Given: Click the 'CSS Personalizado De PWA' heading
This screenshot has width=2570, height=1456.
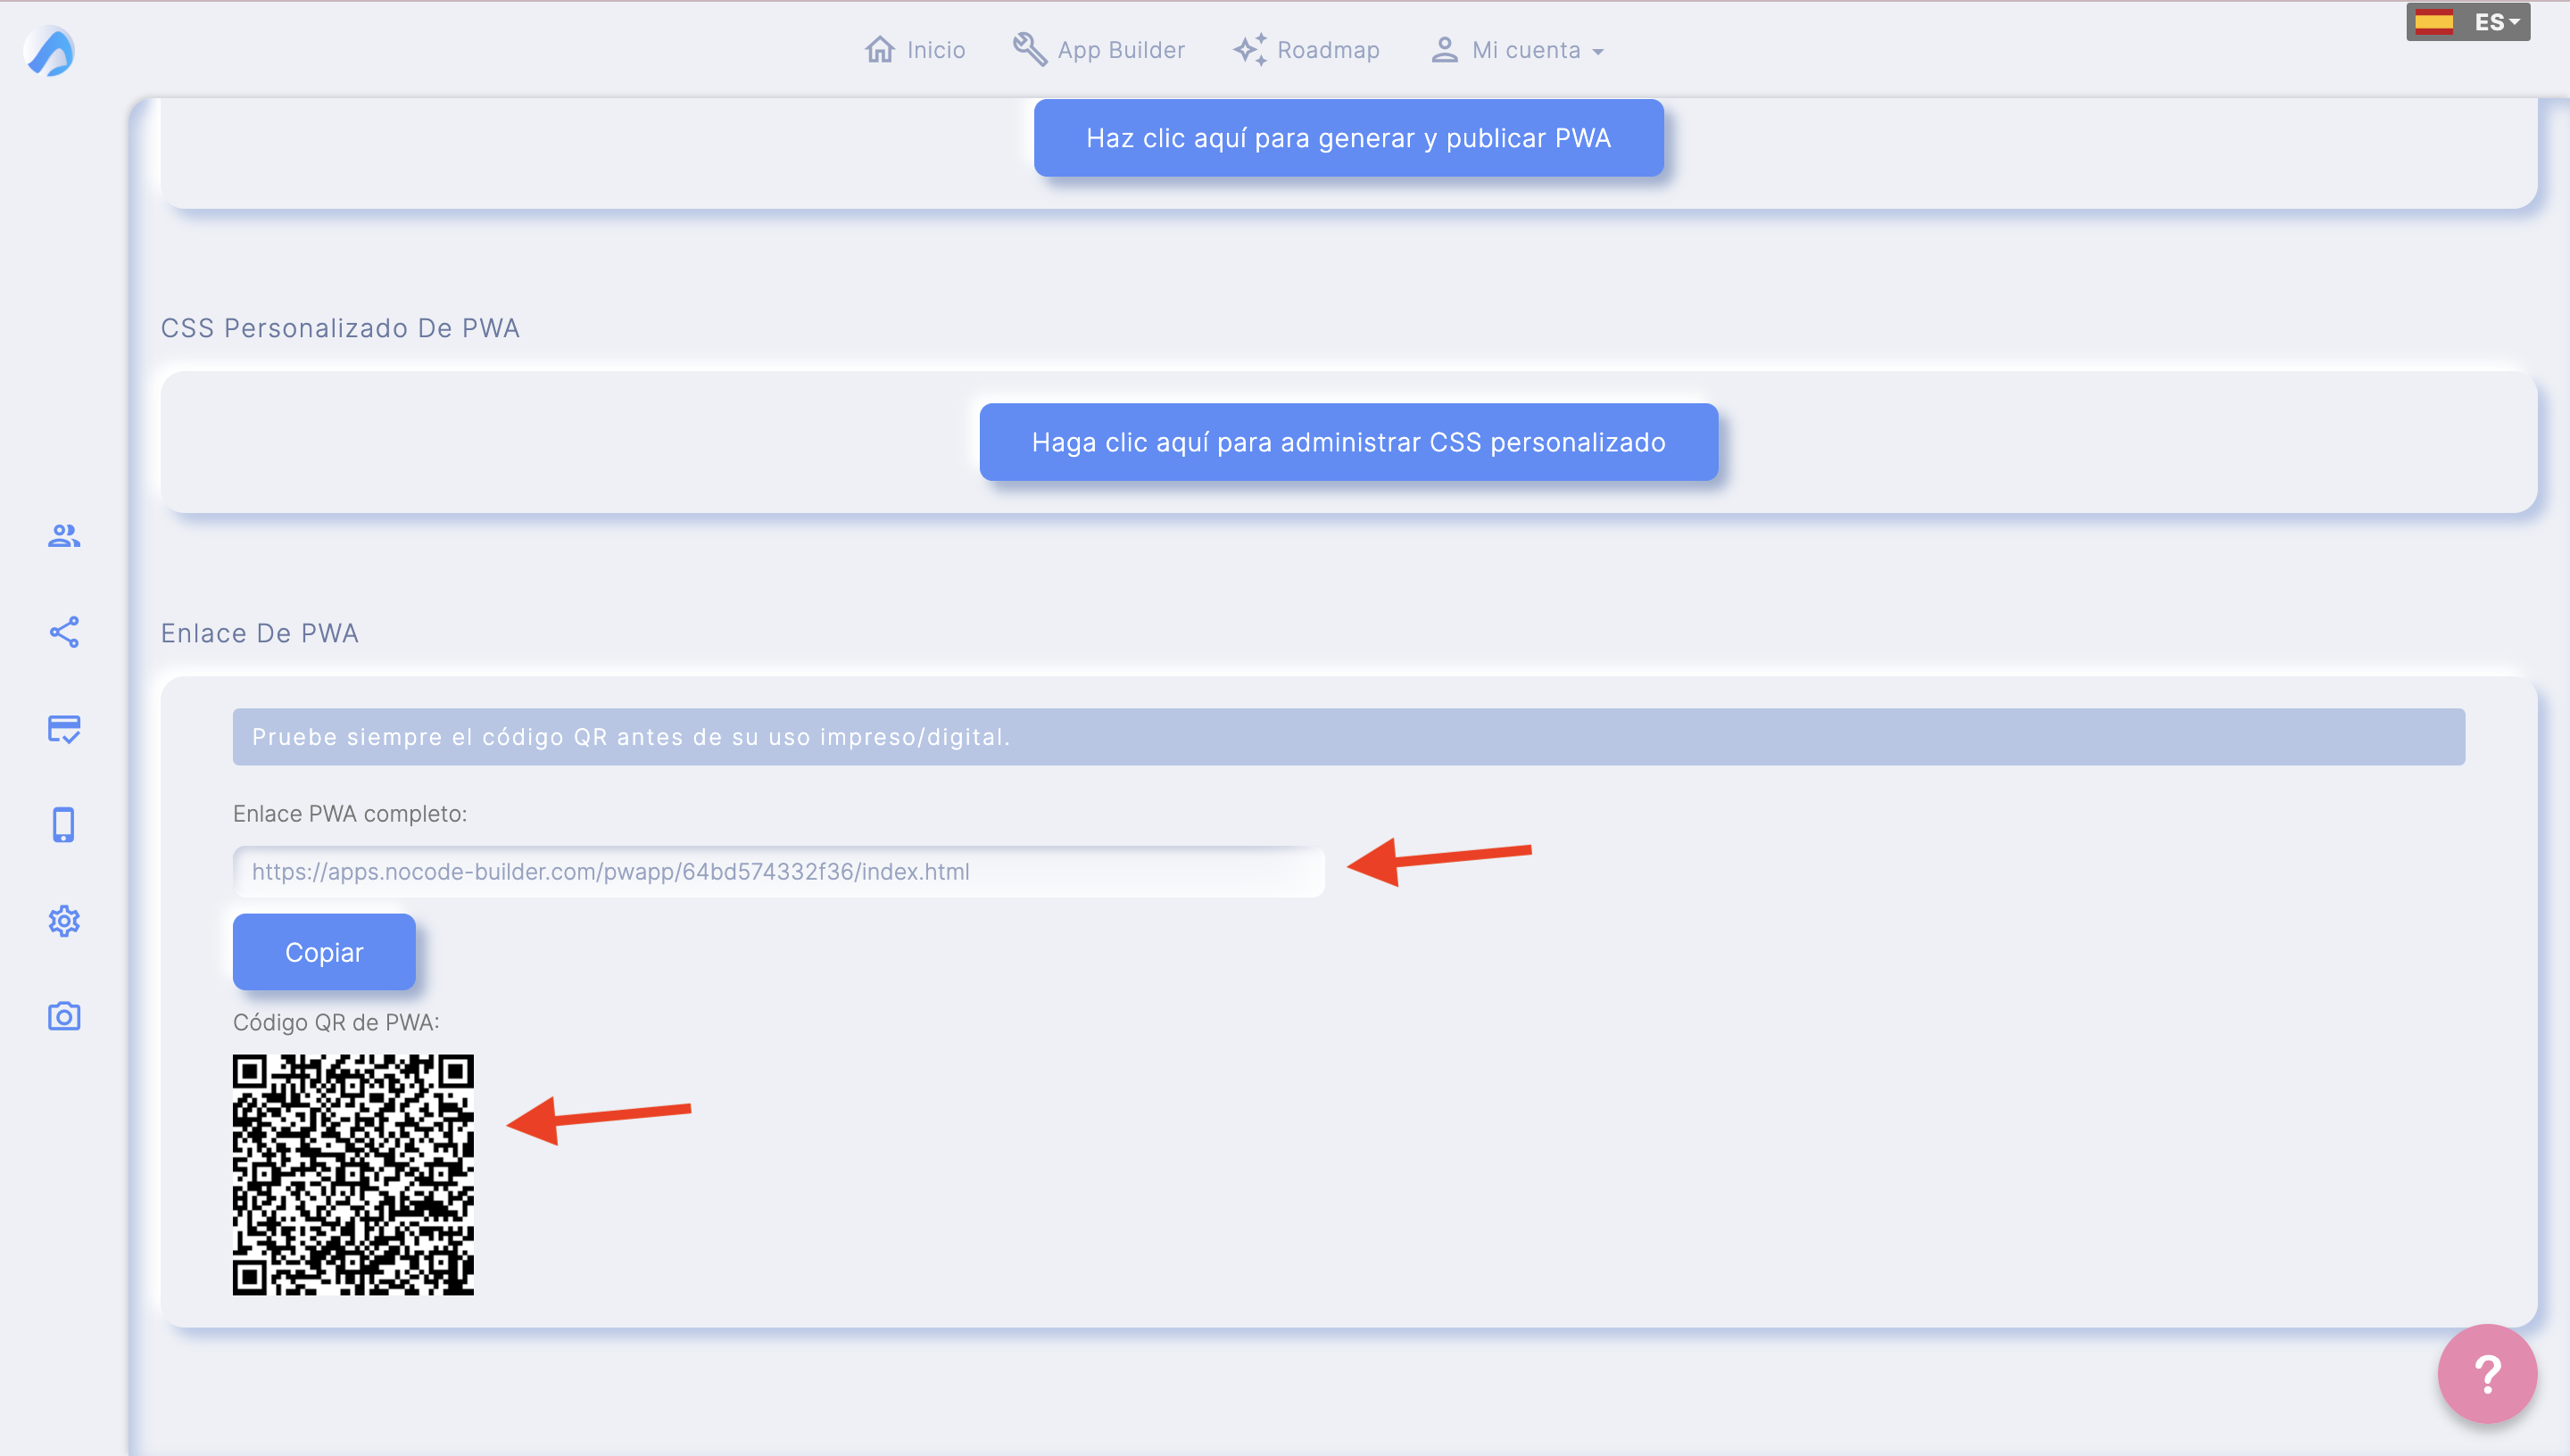Looking at the screenshot, I should pos(340,328).
